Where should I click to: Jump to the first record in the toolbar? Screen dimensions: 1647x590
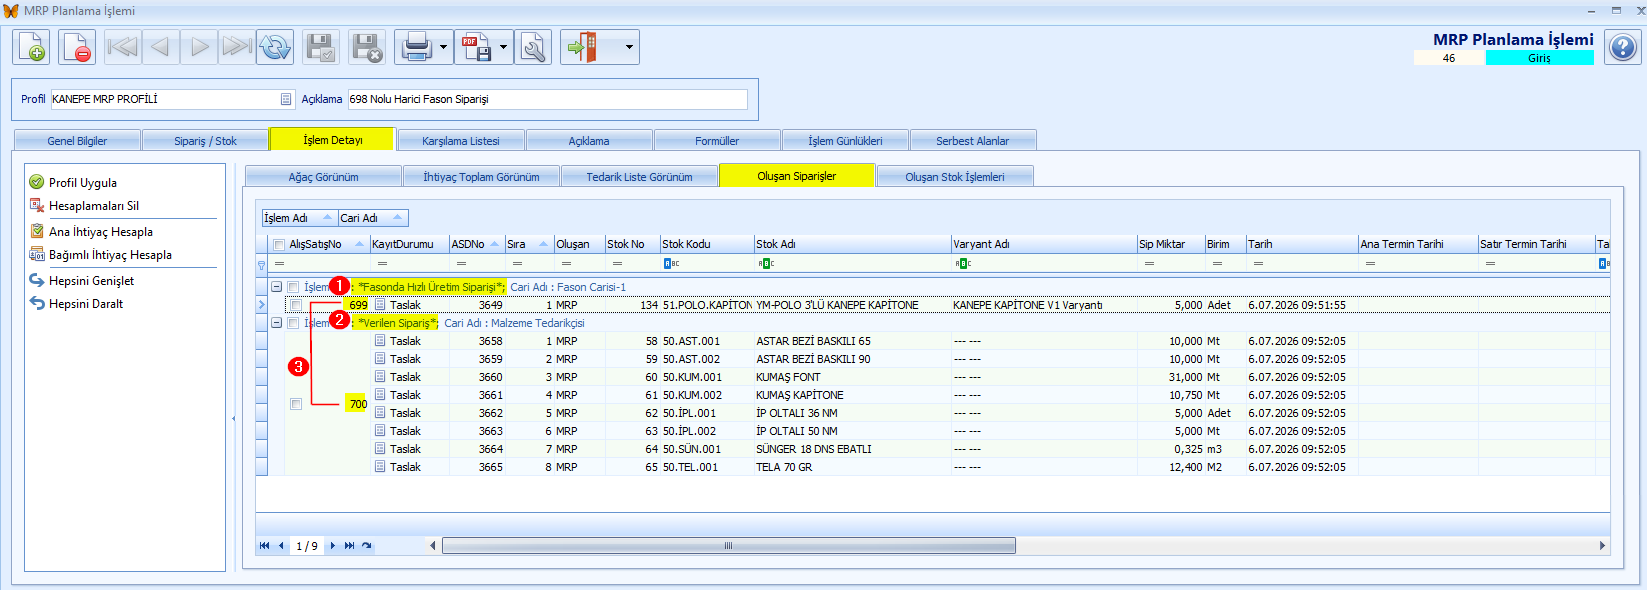click(123, 47)
